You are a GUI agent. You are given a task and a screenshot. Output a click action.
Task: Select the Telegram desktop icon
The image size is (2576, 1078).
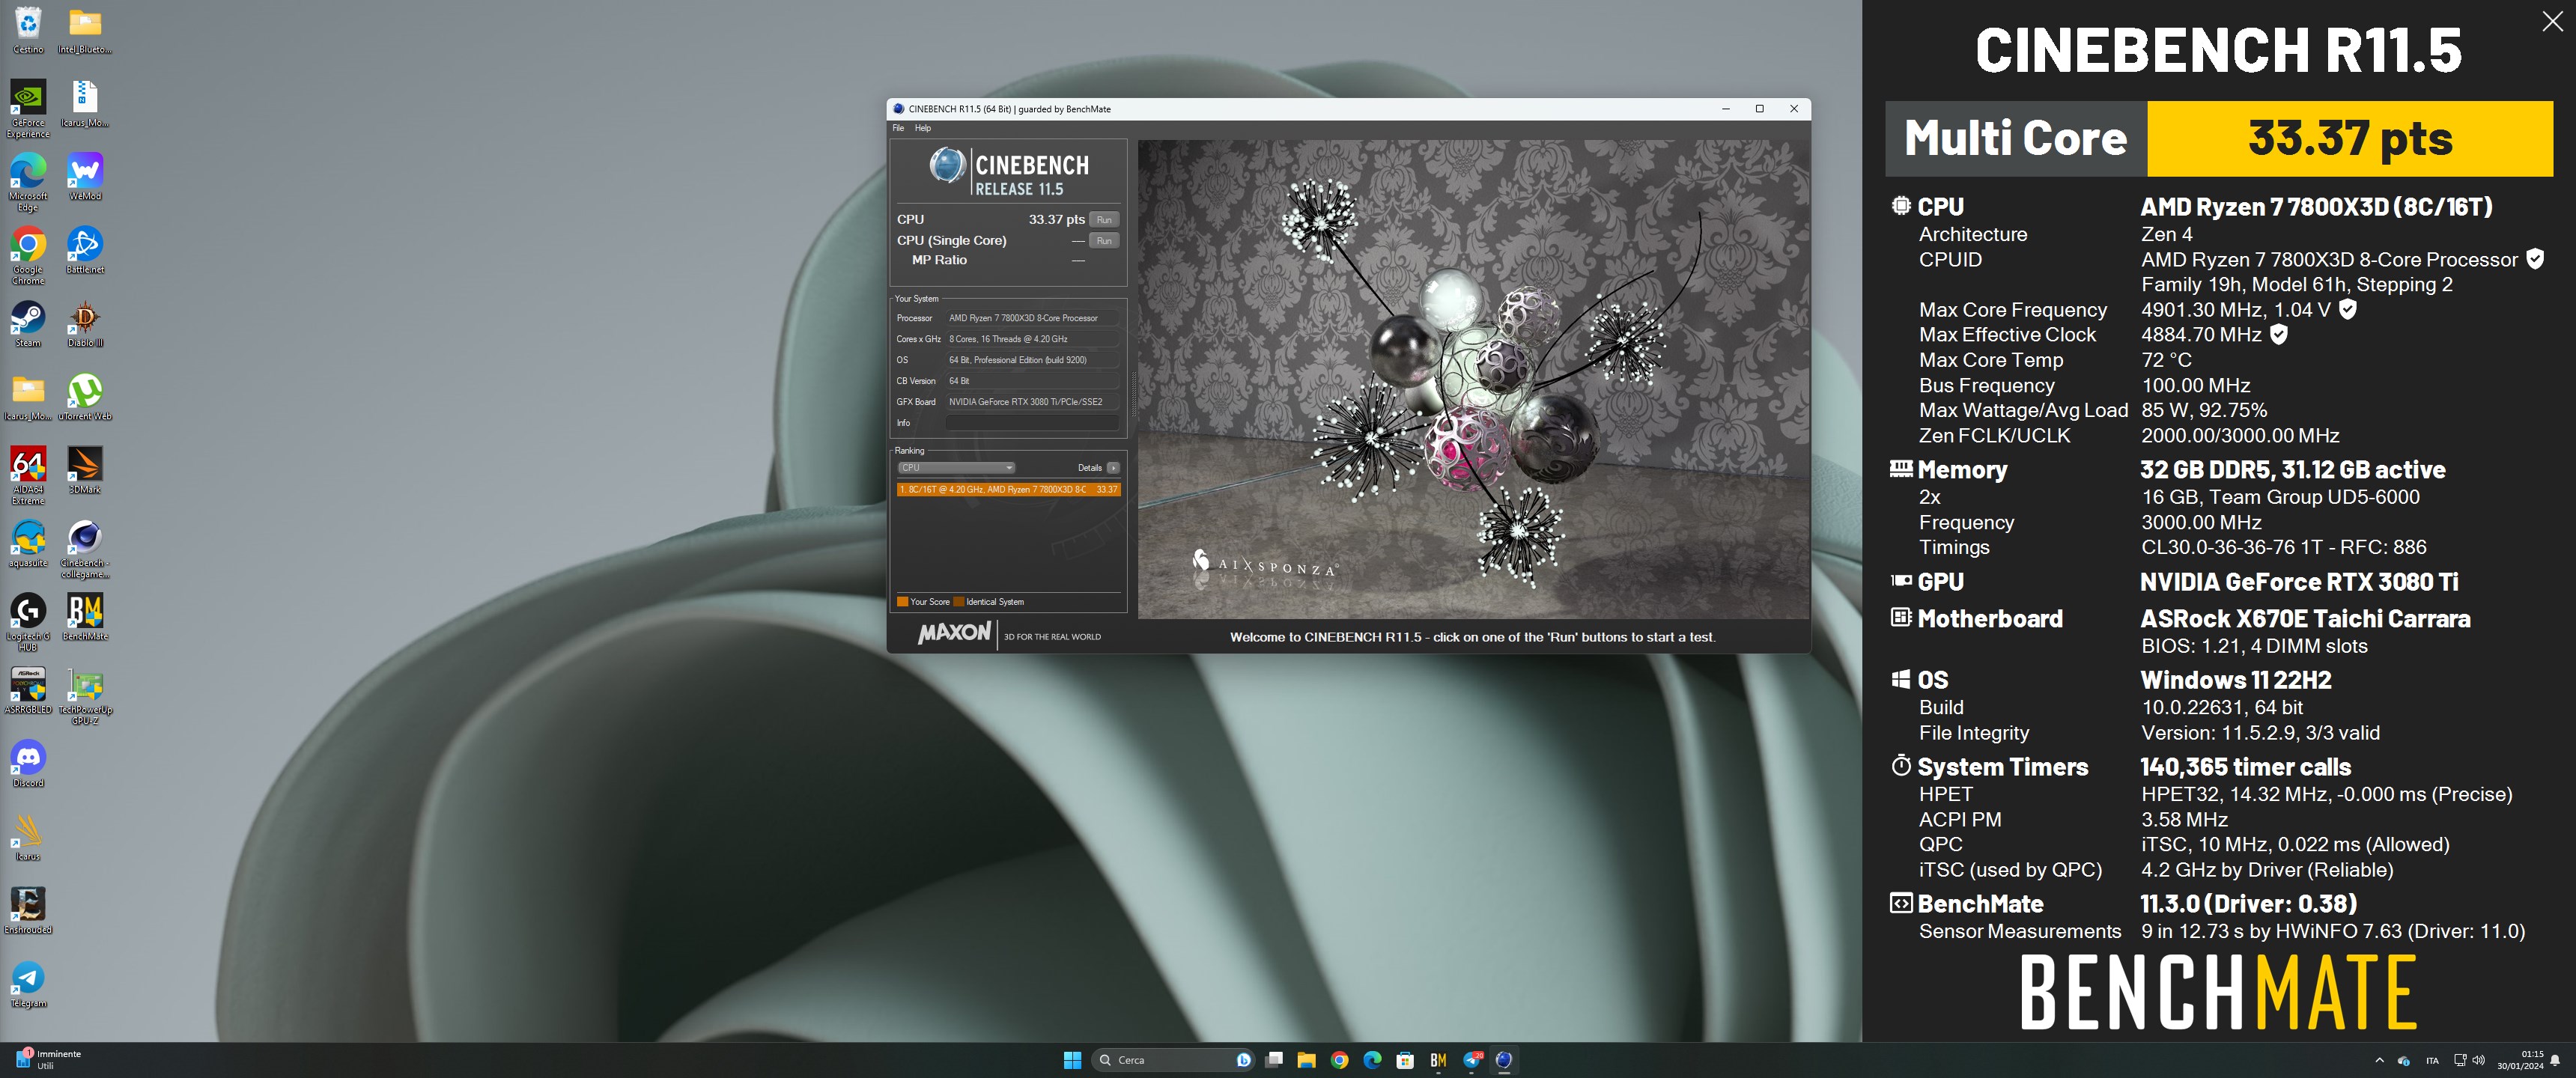28,984
